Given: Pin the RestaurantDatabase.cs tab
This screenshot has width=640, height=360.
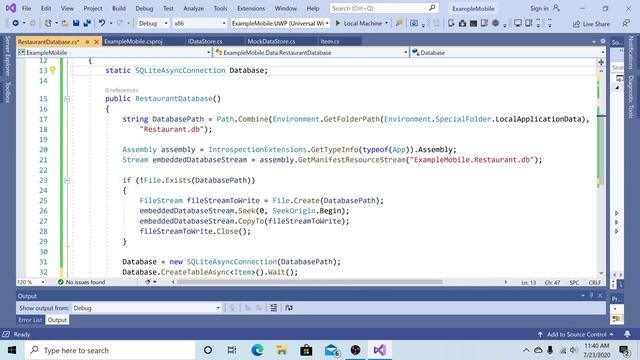Looking at the screenshot, I should pyautogui.click(x=87, y=42).
